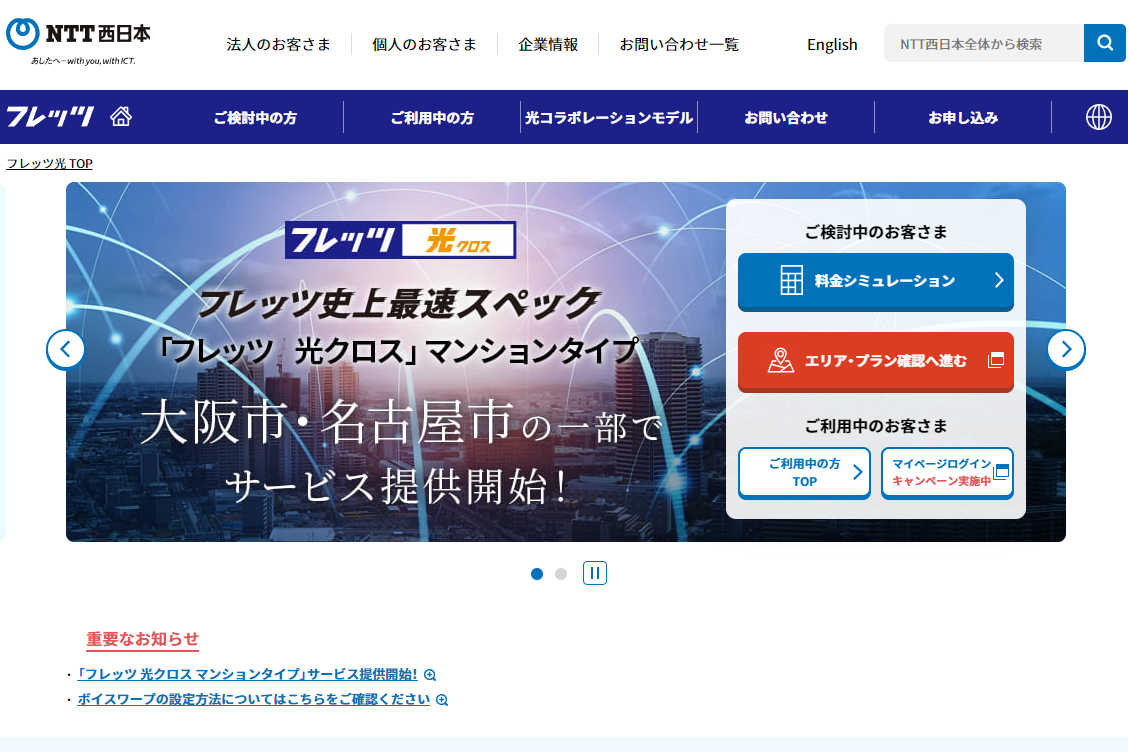Open the お申し込み menu item
Viewport: 1128px width, 752px height.
[962, 116]
